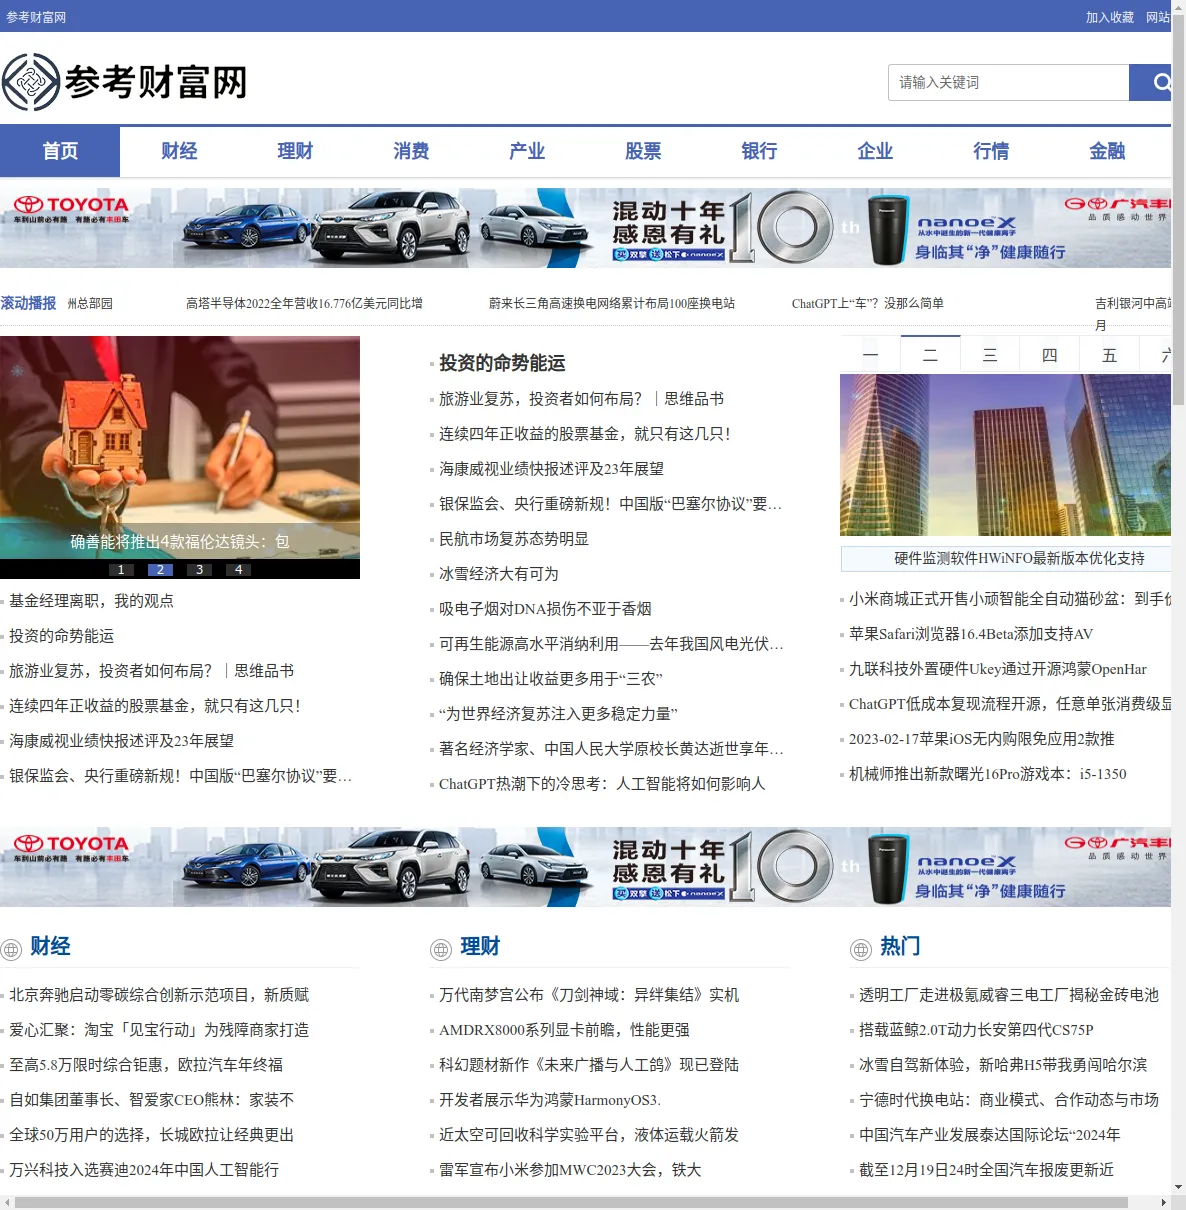Click the globe icon beside 理财 heading

[x=441, y=949]
